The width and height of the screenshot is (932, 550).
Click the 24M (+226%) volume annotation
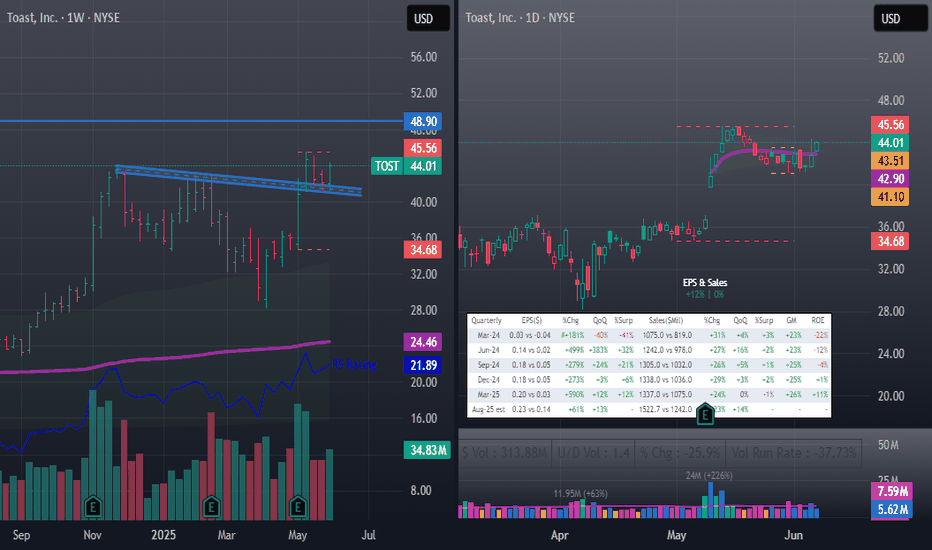point(709,476)
